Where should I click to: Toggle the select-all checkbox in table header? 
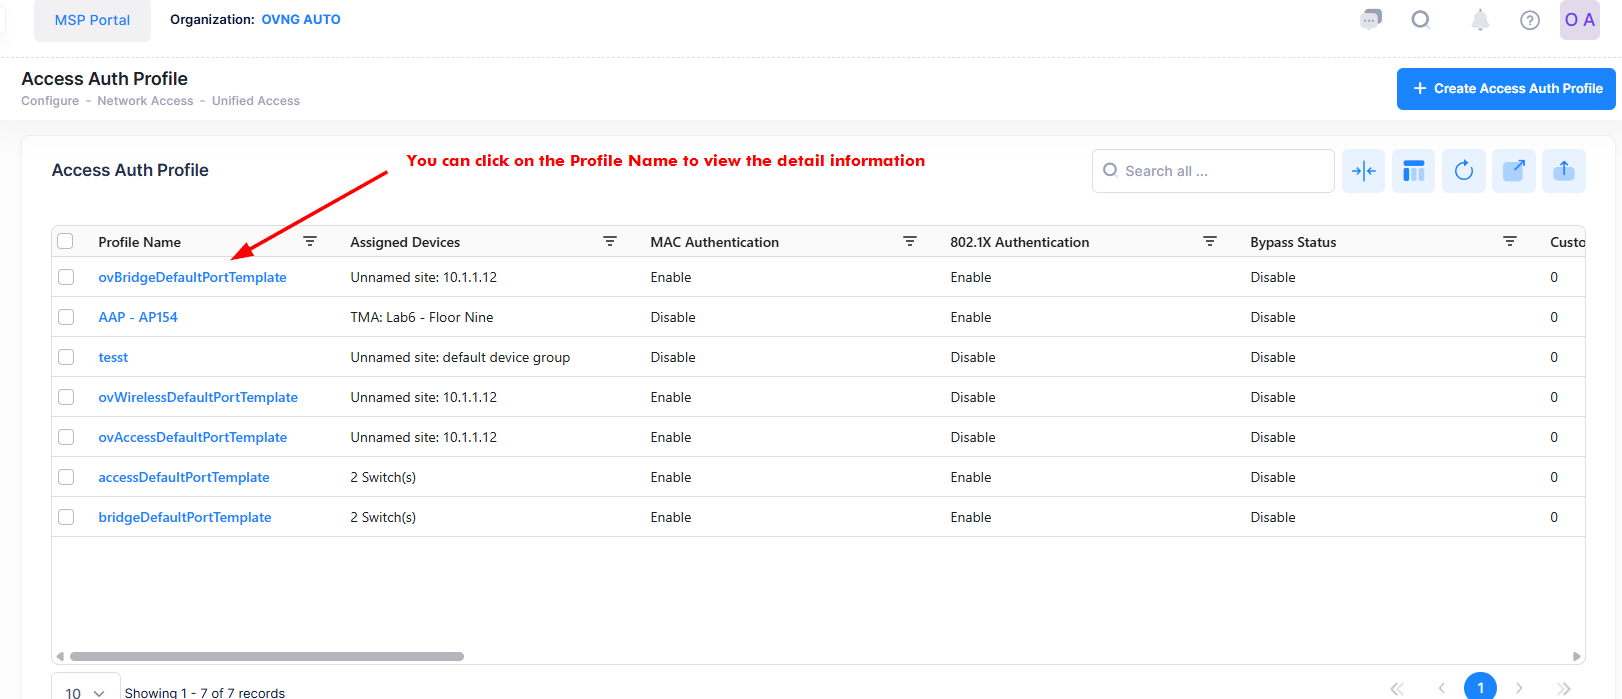tap(66, 241)
